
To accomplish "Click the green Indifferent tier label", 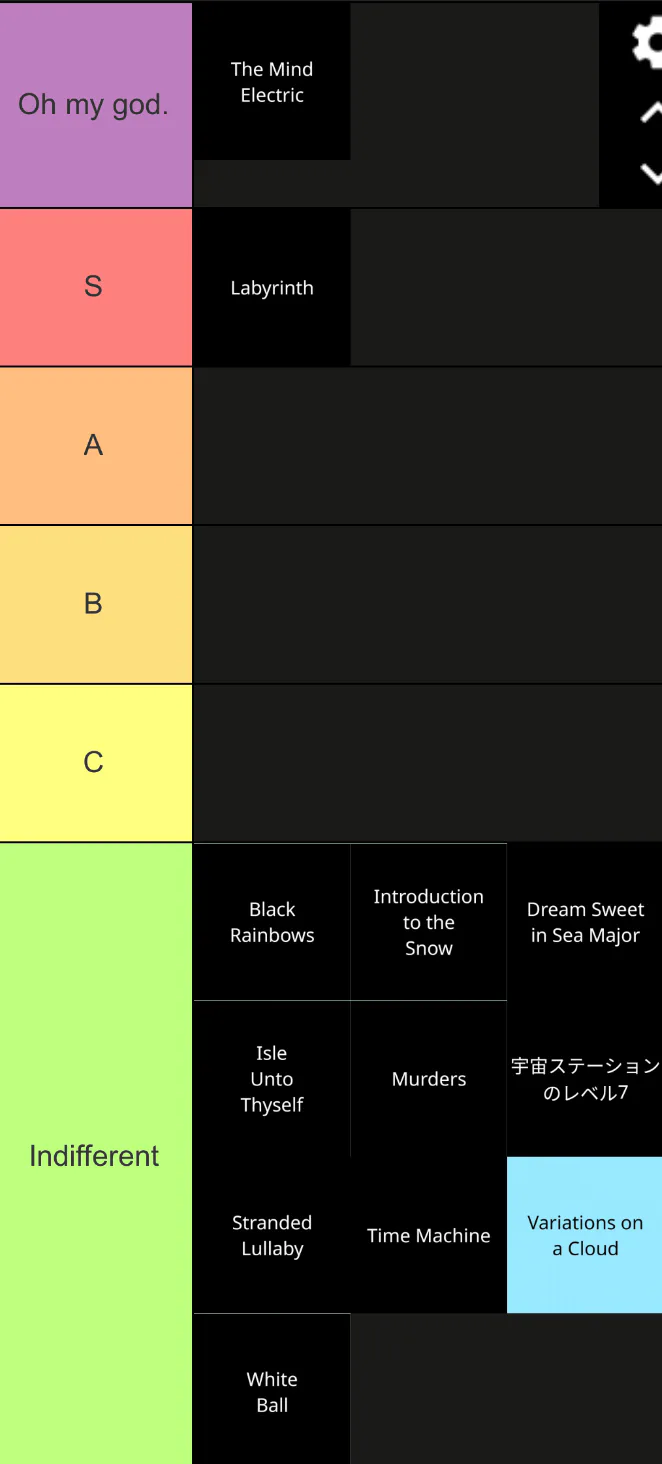I will pyautogui.click(x=95, y=1155).
